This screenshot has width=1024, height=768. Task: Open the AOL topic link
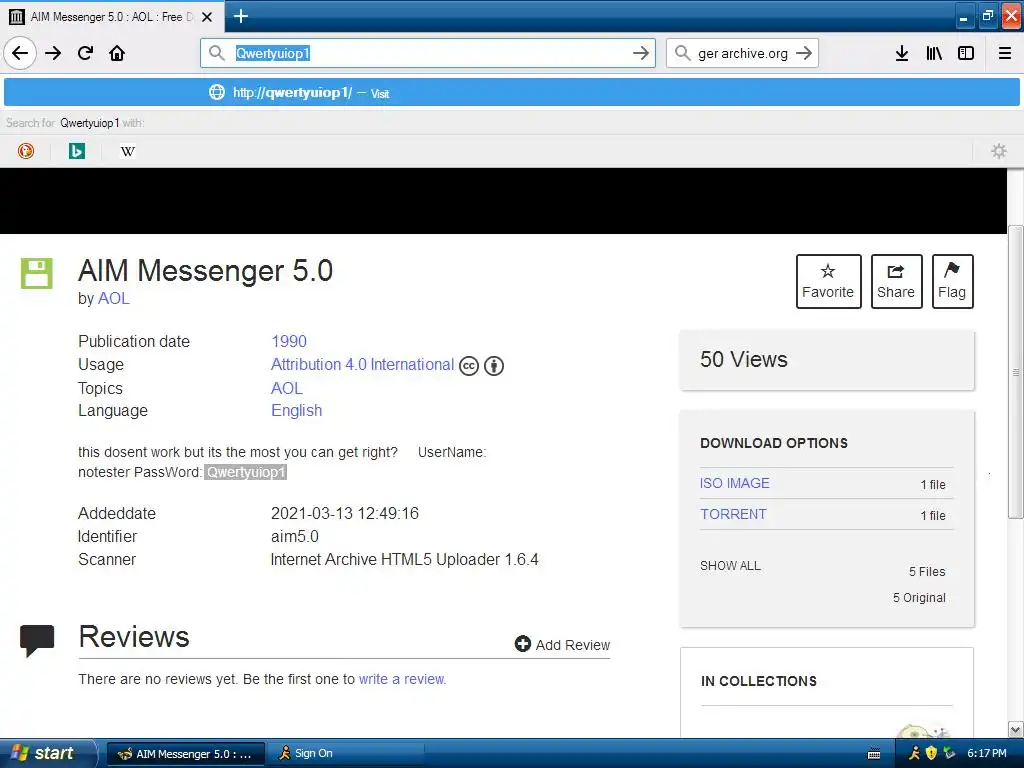point(287,389)
